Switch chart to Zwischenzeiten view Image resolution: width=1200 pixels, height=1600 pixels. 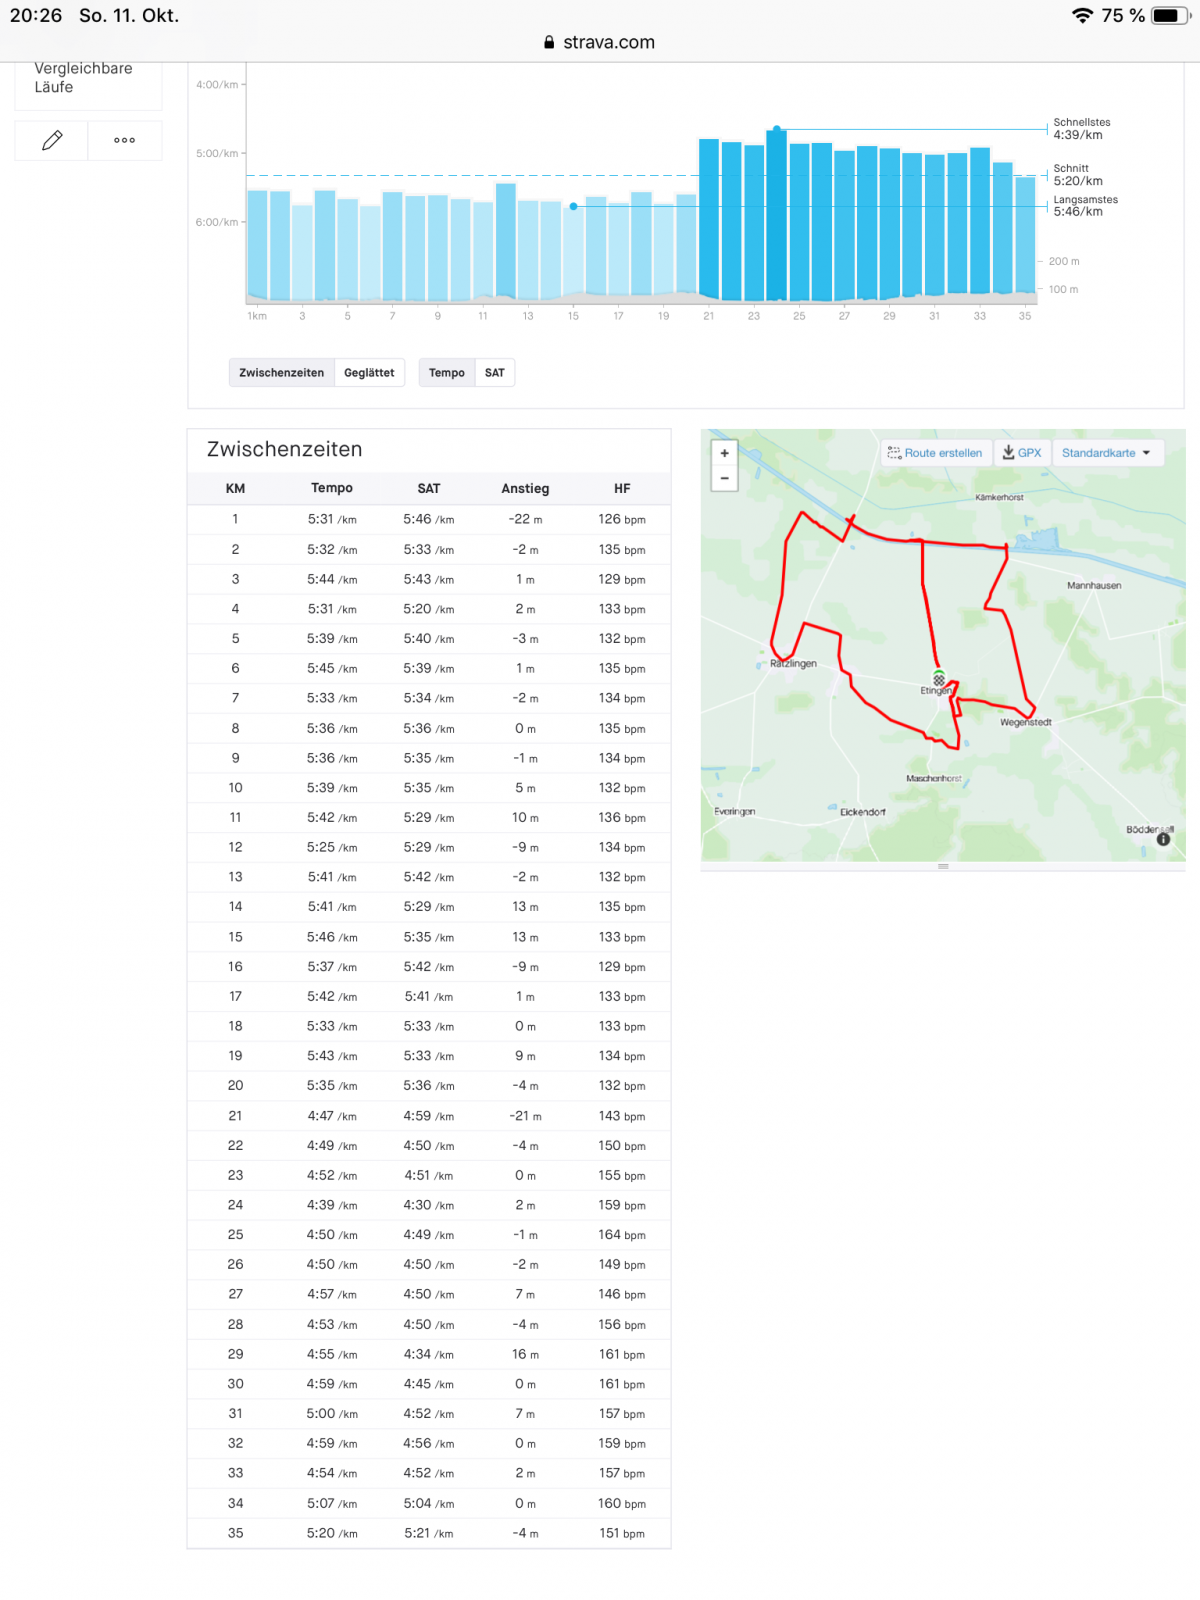pyautogui.click(x=281, y=373)
